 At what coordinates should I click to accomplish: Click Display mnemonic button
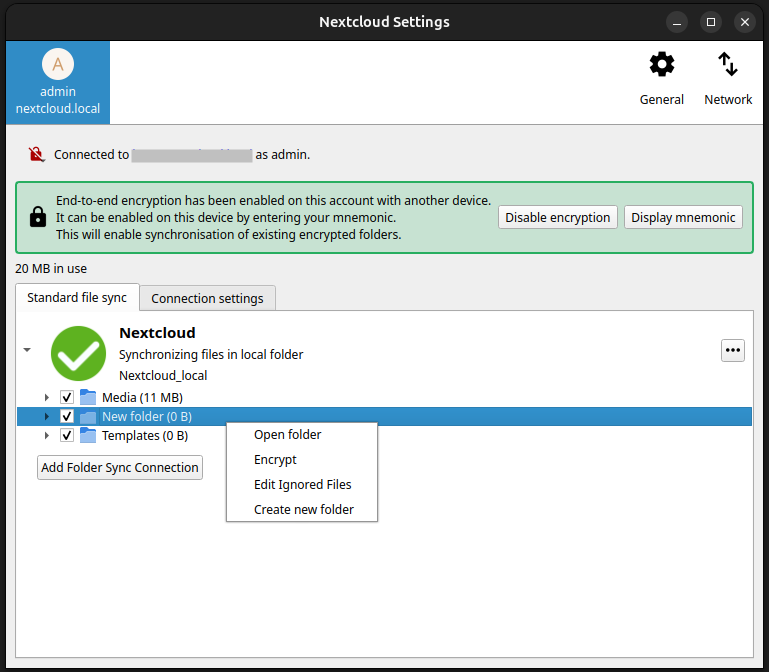[x=683, y=217]
